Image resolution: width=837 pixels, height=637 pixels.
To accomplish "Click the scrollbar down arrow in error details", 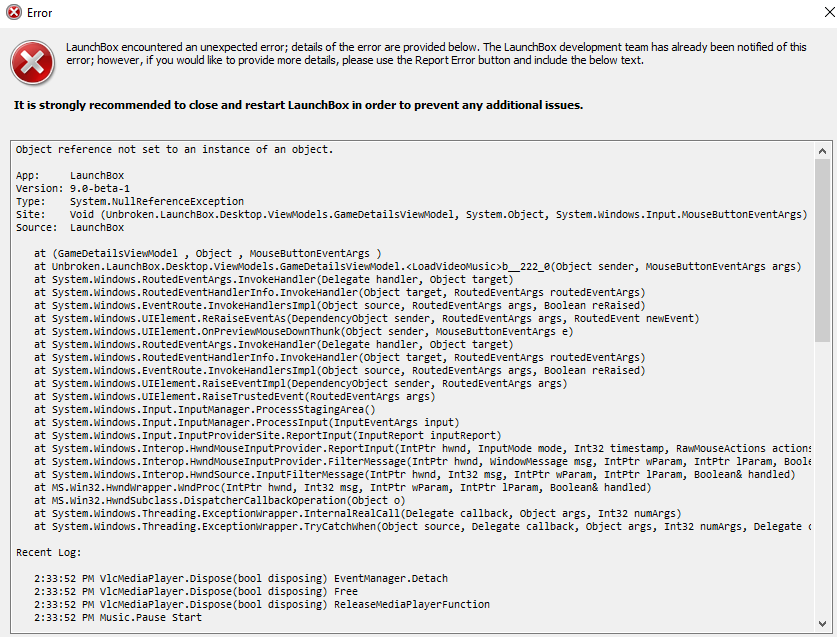I will tap(822, 624).
